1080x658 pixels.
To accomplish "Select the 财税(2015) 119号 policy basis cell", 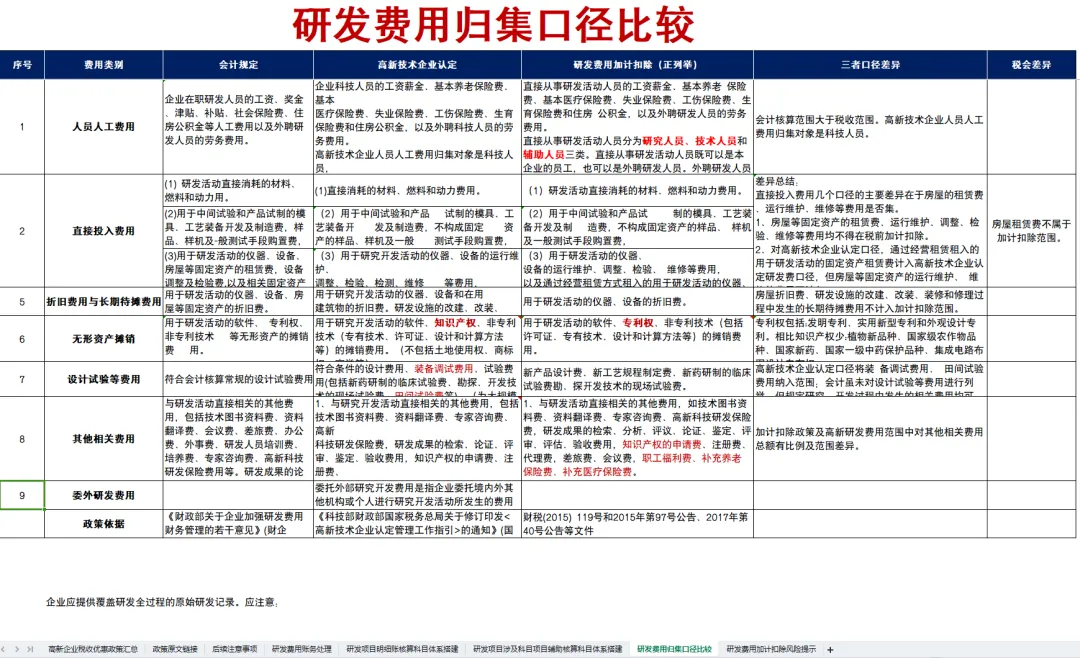I will pos(637,524).
